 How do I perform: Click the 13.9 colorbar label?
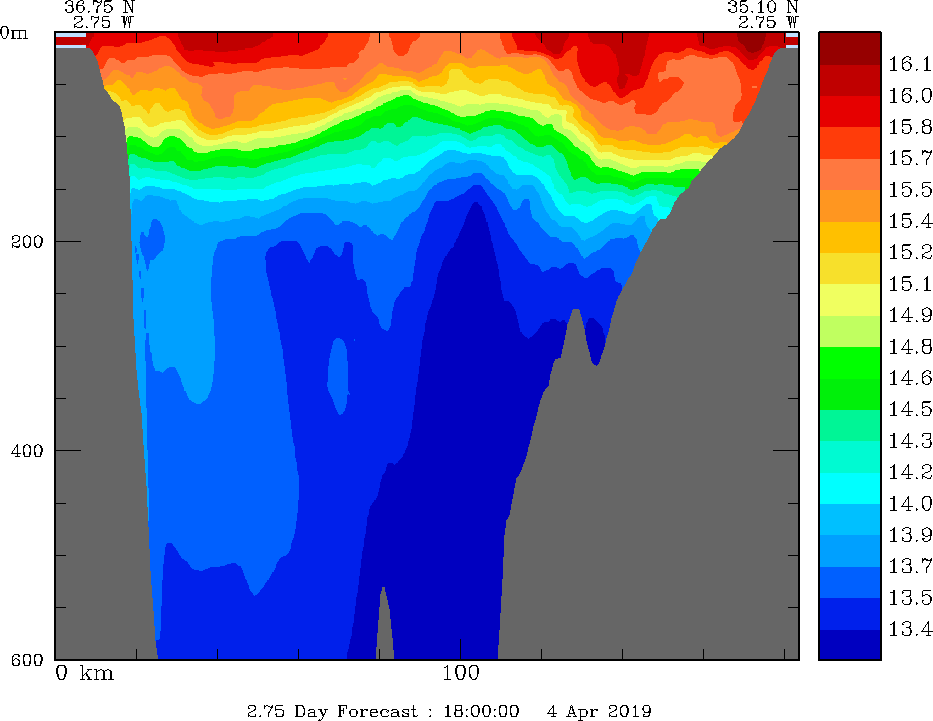910,535
